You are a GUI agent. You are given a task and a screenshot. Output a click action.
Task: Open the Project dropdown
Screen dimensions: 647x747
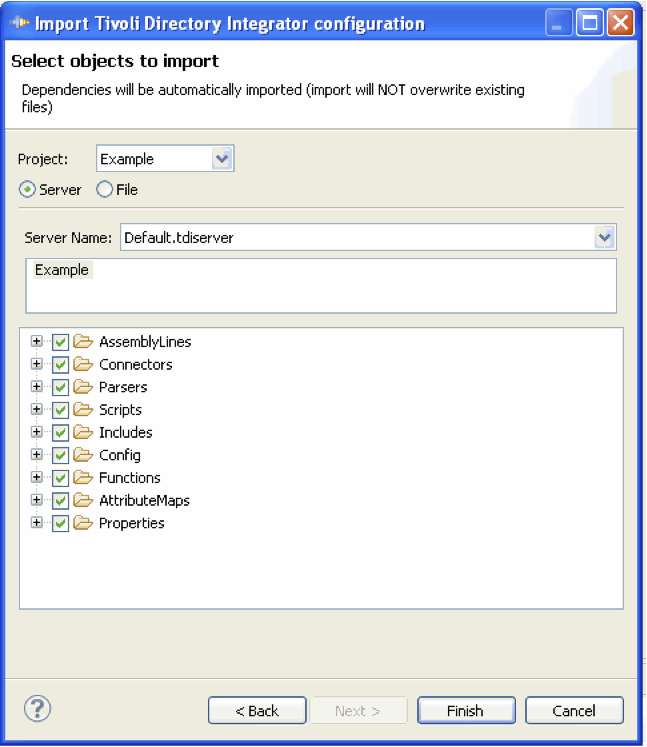point(222,158)
